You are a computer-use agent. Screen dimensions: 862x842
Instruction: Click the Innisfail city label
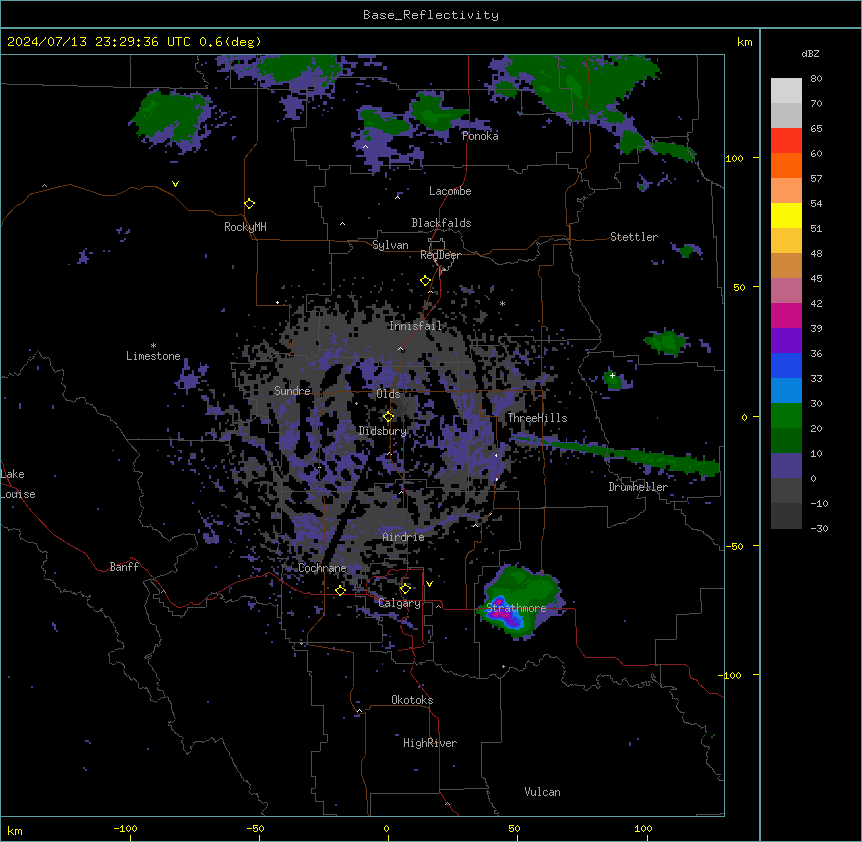point(416,326)
